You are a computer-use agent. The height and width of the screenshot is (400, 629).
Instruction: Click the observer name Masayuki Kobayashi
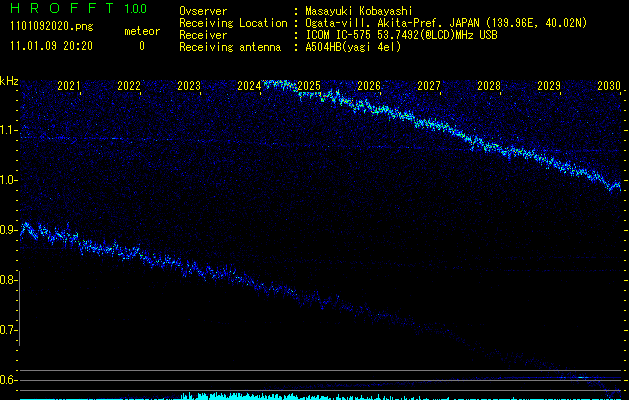pyautogui.click(x=359, y=11)
